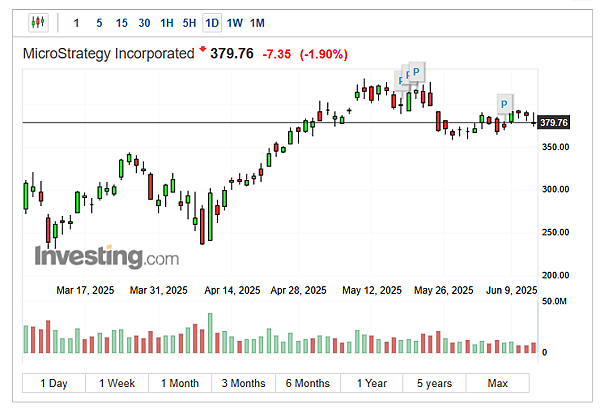Image resolution: width=600 pixels, height=413 pixels.
Task: Click the Apr 28, 2025 date label
Action: (298, 291)
